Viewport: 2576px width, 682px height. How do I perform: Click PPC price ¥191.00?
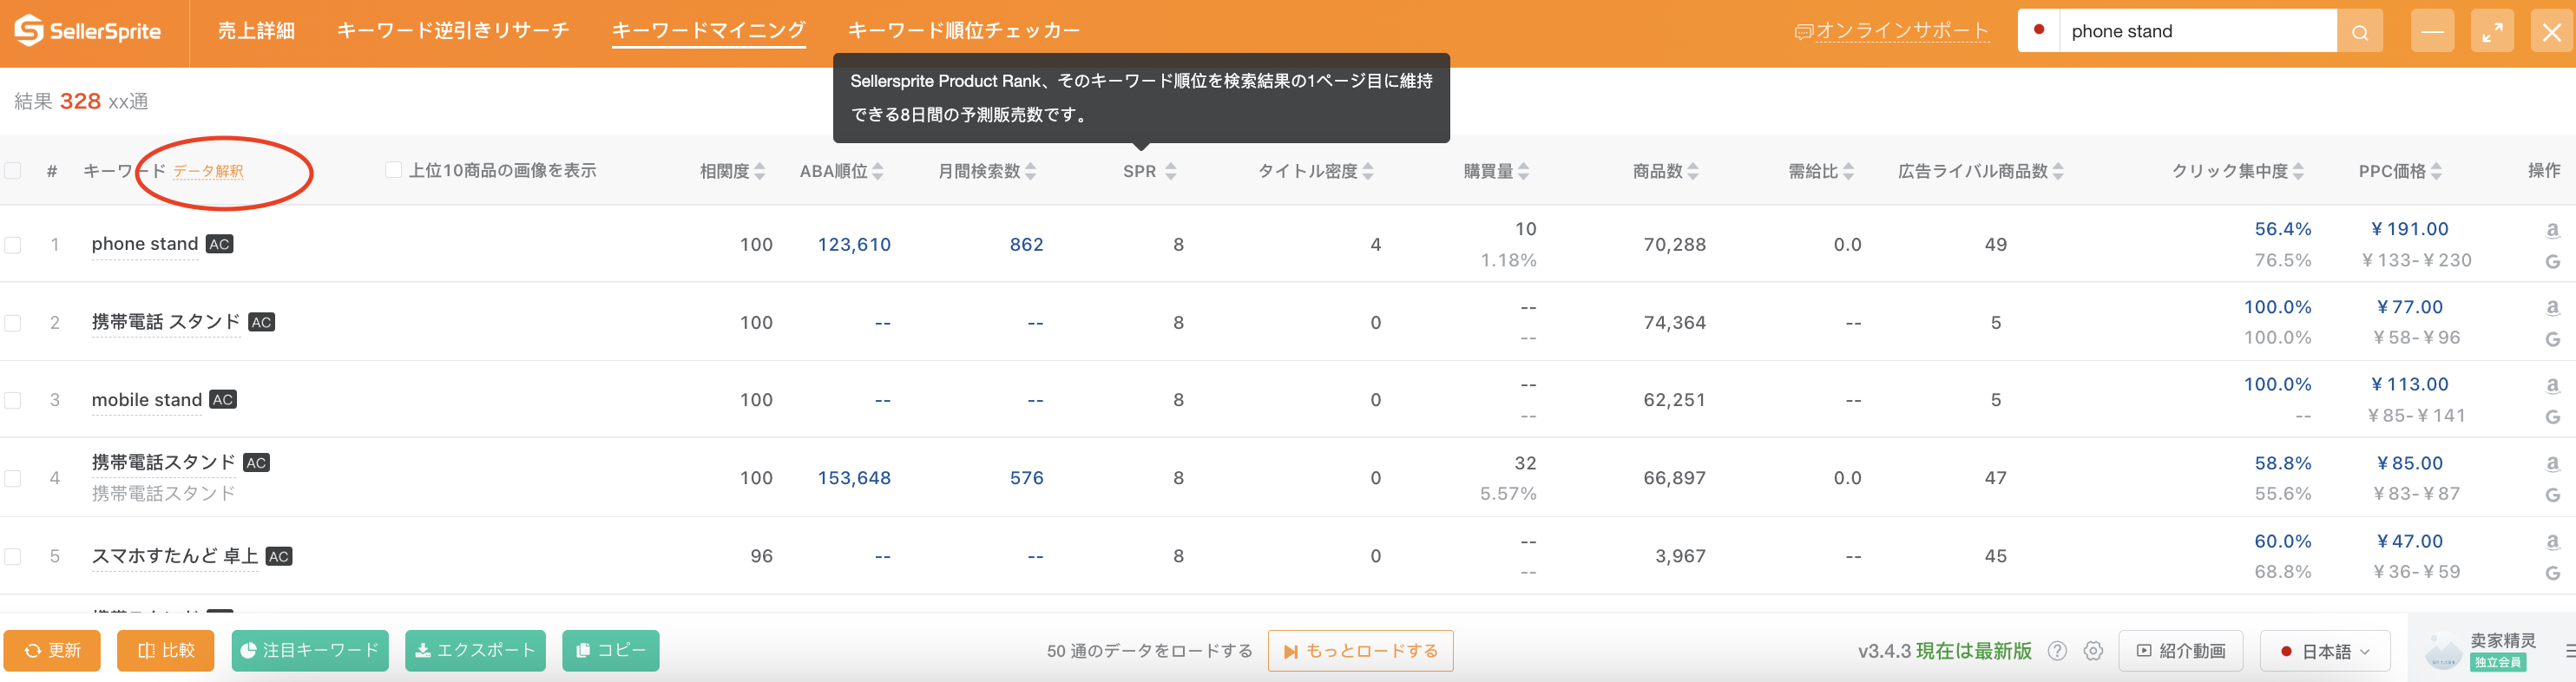[2409, 229]
